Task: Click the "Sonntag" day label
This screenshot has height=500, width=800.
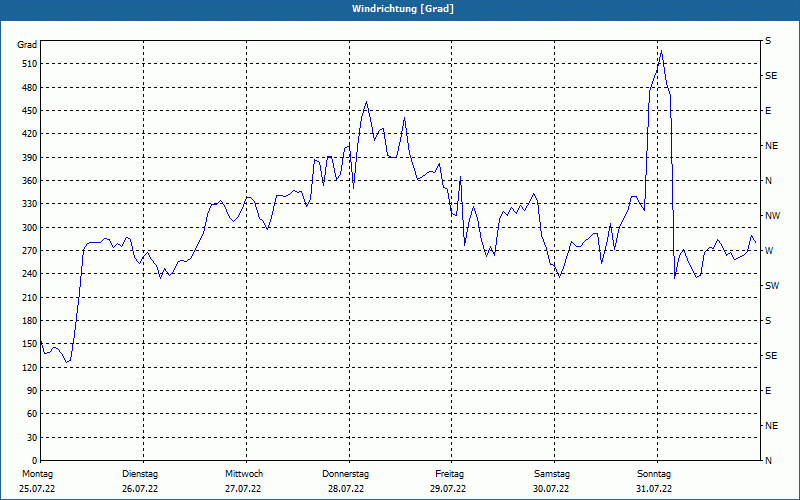Action: 654,474
